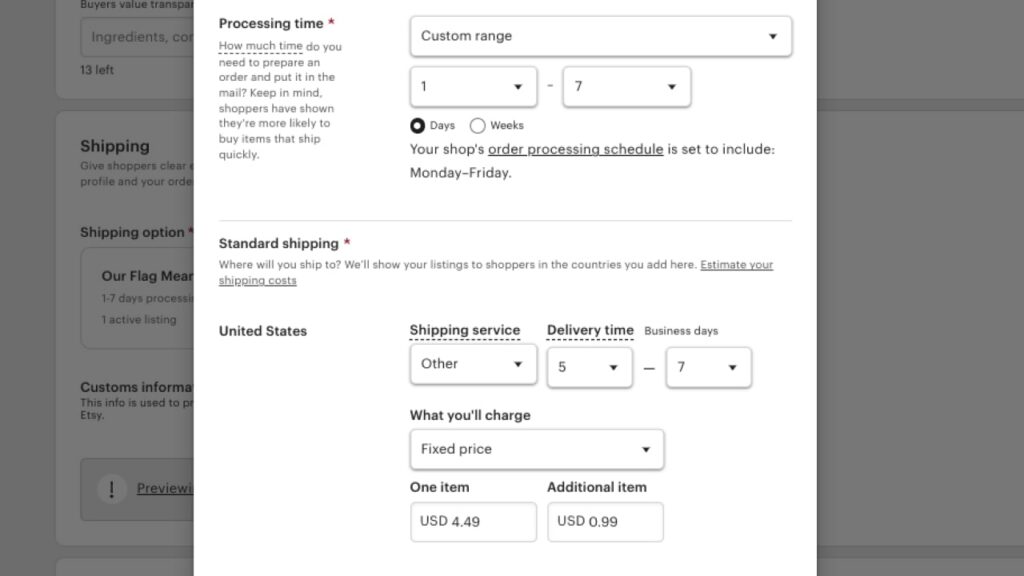Click the Estimate your shipping costs link
The width and height of the screenshot is (1024, 576).
tap(735, 264)
